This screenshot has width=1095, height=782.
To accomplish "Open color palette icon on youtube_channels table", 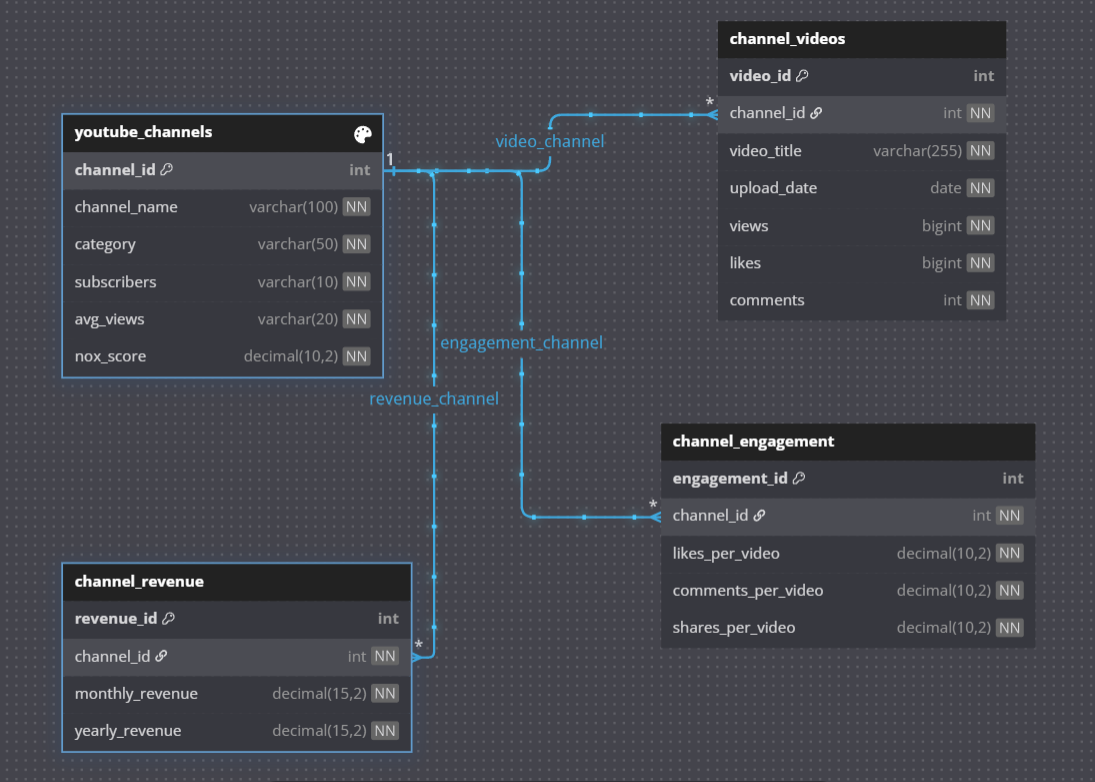I will click(x=362, y=134).
